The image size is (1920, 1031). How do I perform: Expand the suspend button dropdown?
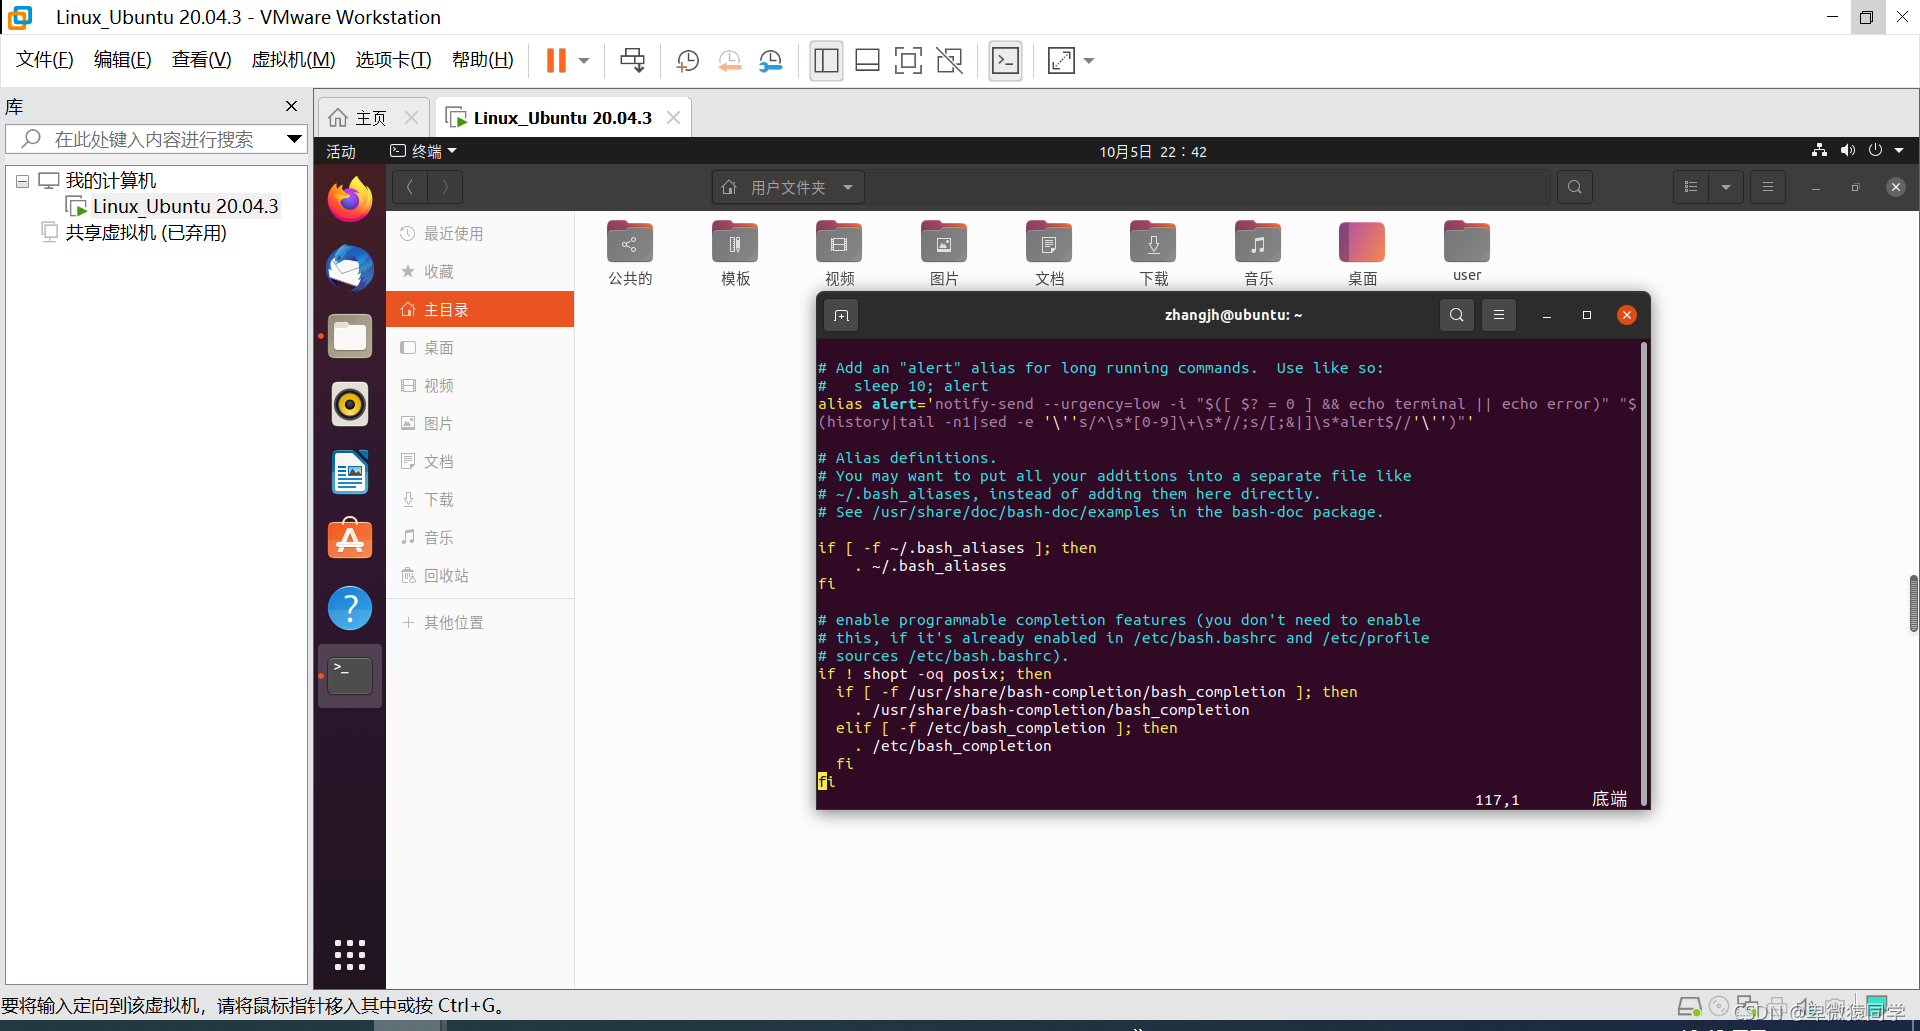tap(585, 60)
